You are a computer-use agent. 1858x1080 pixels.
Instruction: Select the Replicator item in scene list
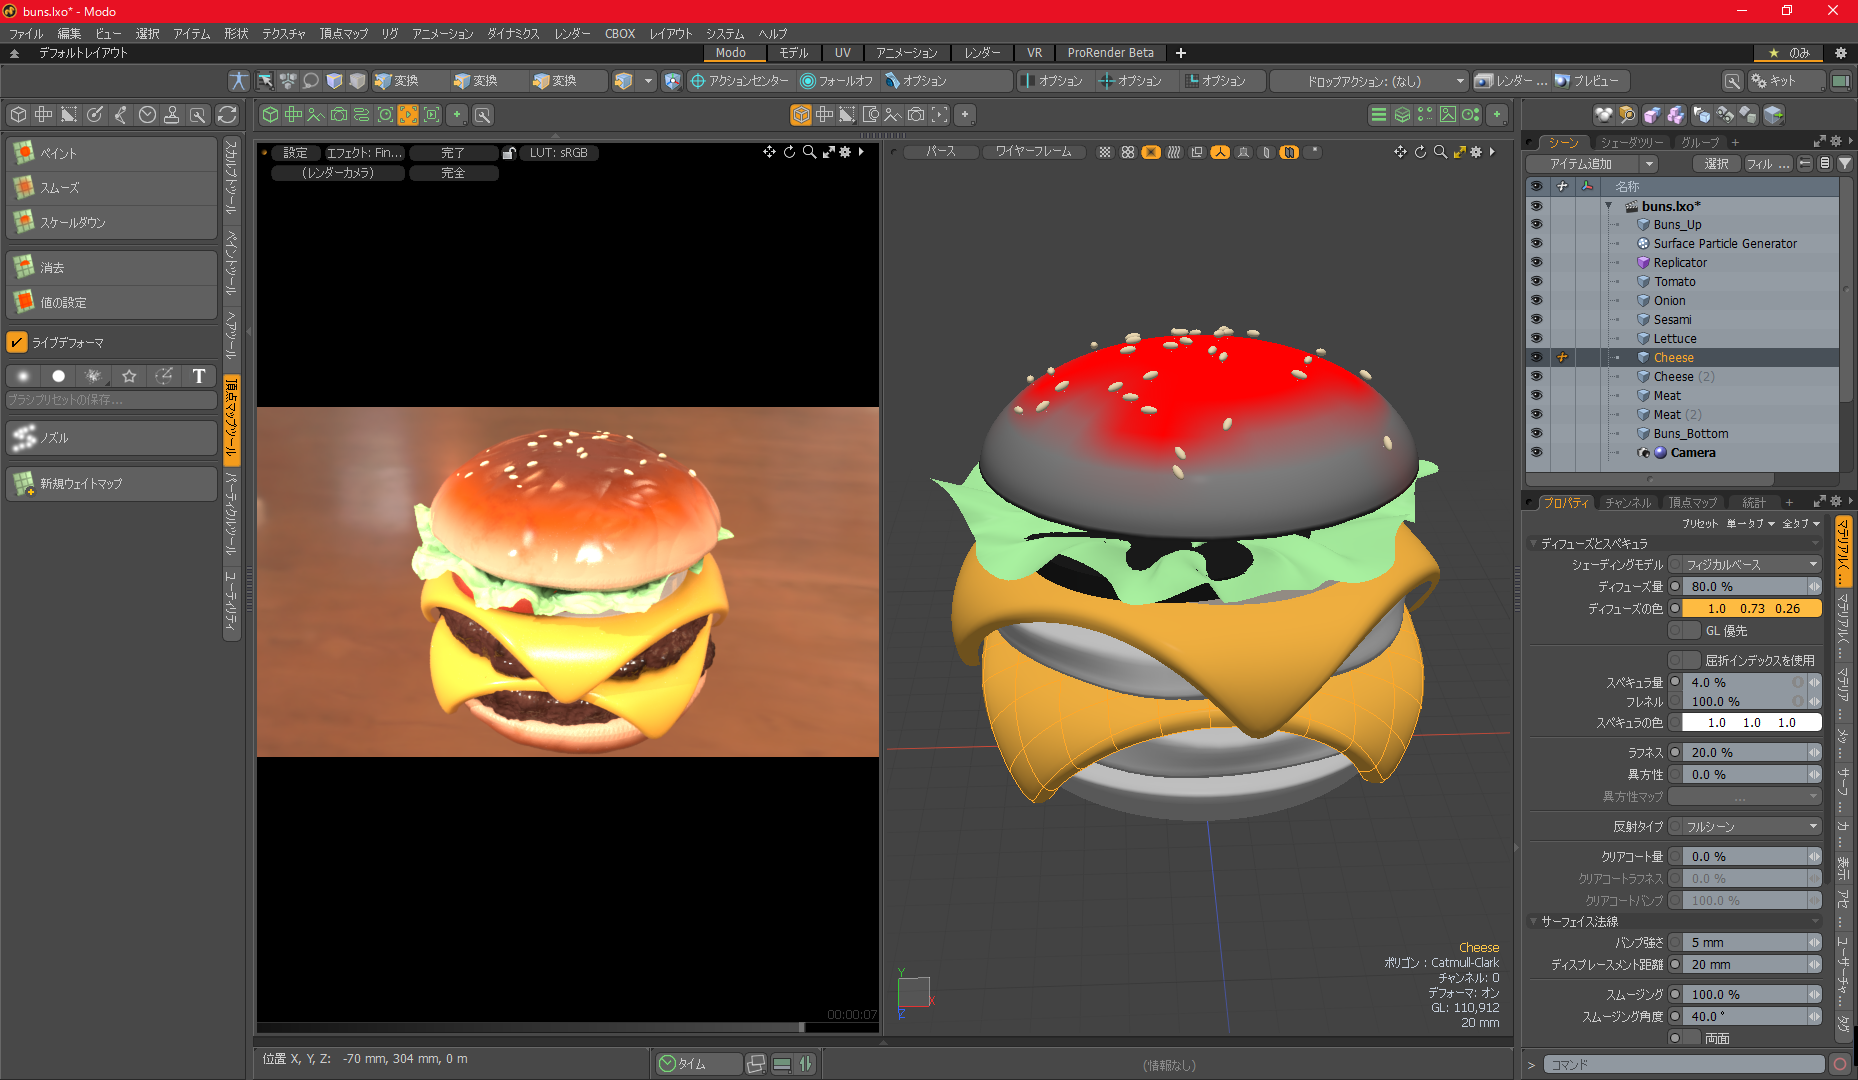(x=1680, y=263)
